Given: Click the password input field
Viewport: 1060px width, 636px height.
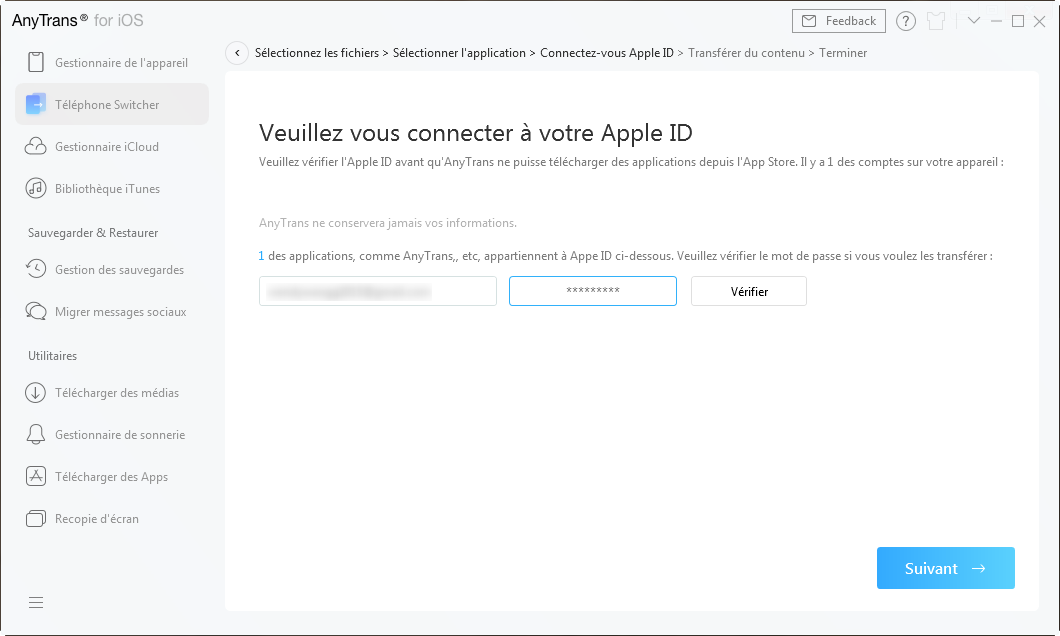Looking at the screenshot, I should [593, 291].
